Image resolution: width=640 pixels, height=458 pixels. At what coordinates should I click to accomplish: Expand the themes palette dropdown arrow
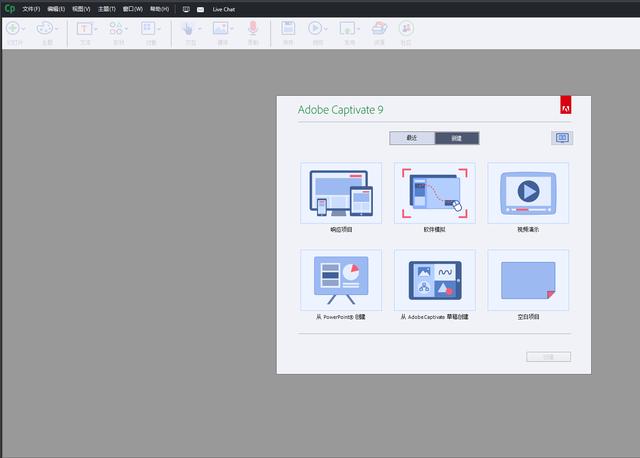56,29
